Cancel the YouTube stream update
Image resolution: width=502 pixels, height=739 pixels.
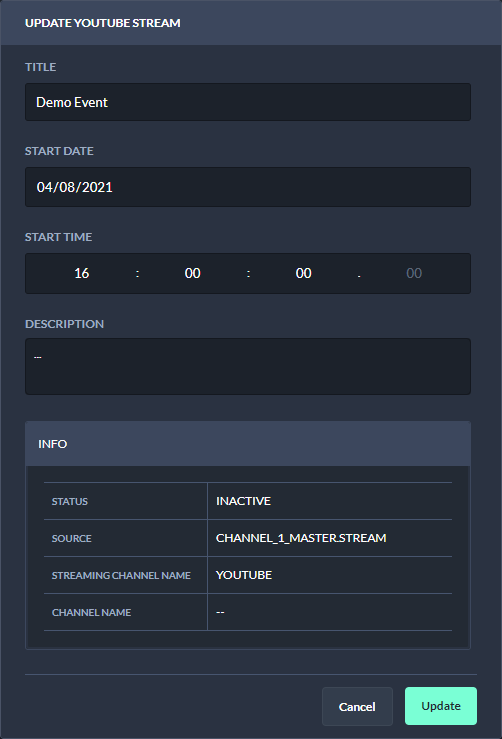click(357, 706)
